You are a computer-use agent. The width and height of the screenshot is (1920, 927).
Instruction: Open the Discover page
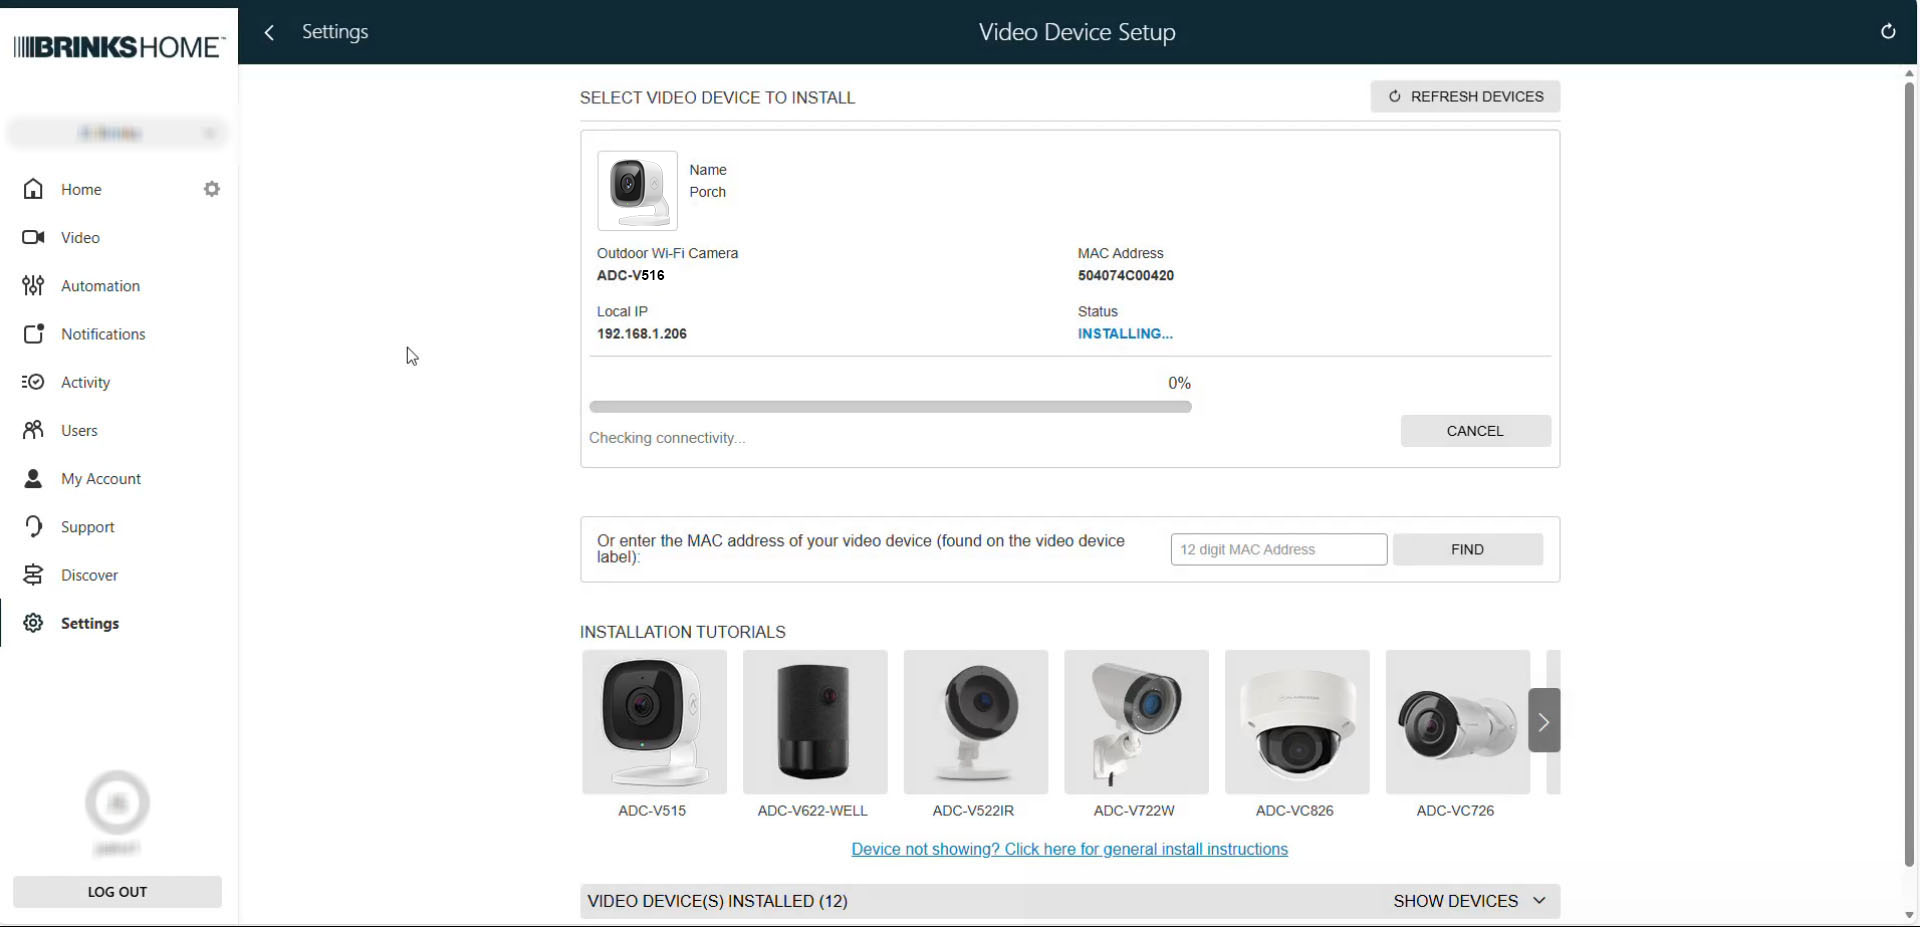coord(89,575)
